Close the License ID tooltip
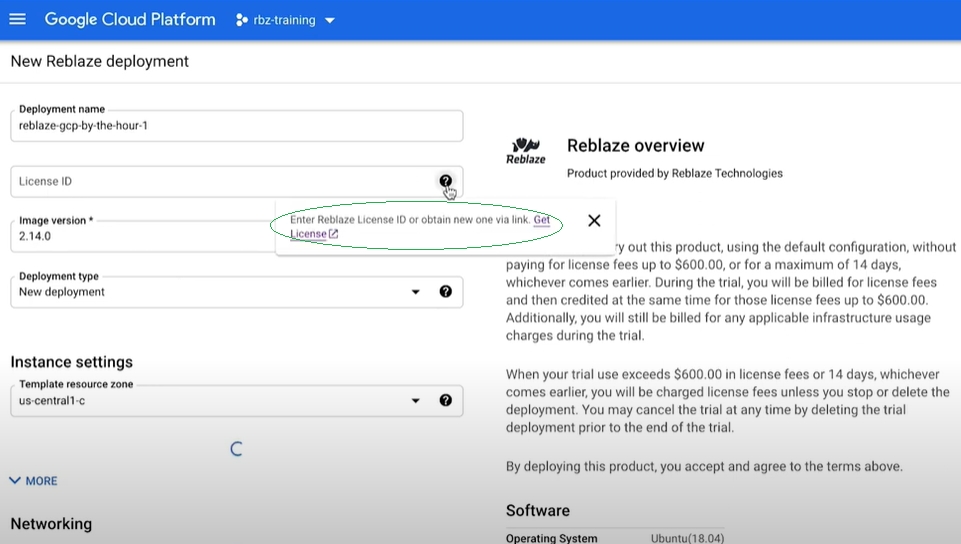The width and height of the screenshot is (961, 544). pos(594,221)
